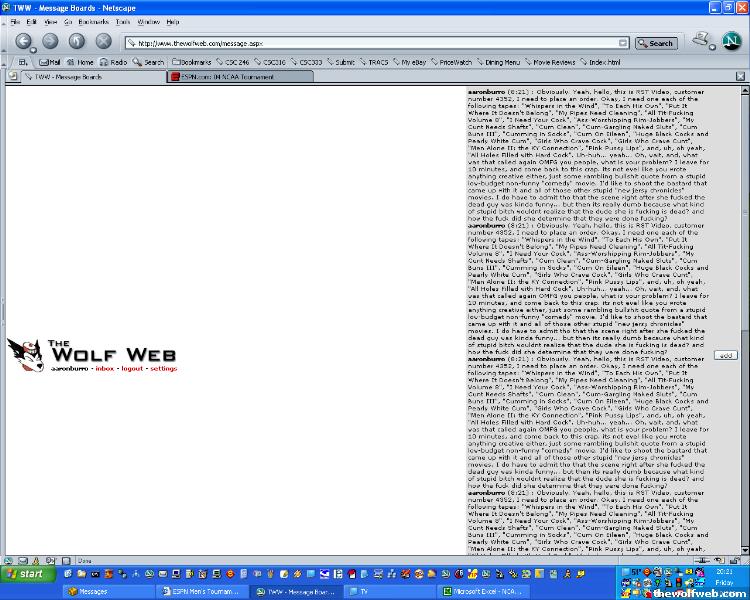Open the Tools menu
The width and height of the screenshot is (750, 600).
123,21
